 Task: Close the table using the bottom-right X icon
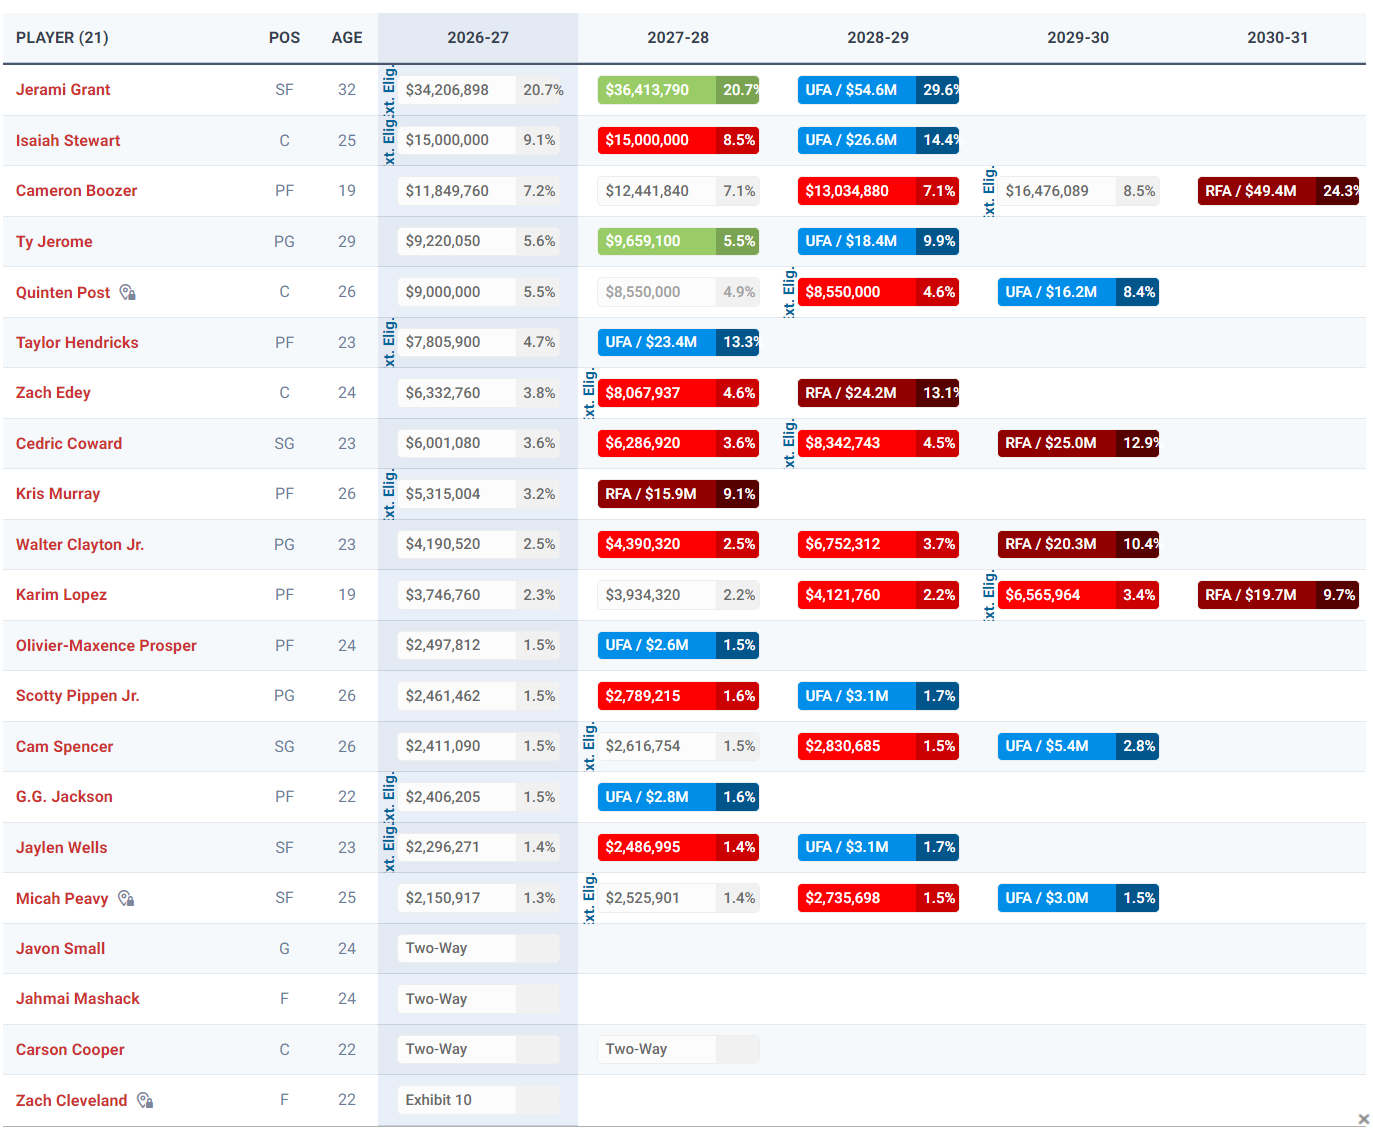pos(1363,1119)
